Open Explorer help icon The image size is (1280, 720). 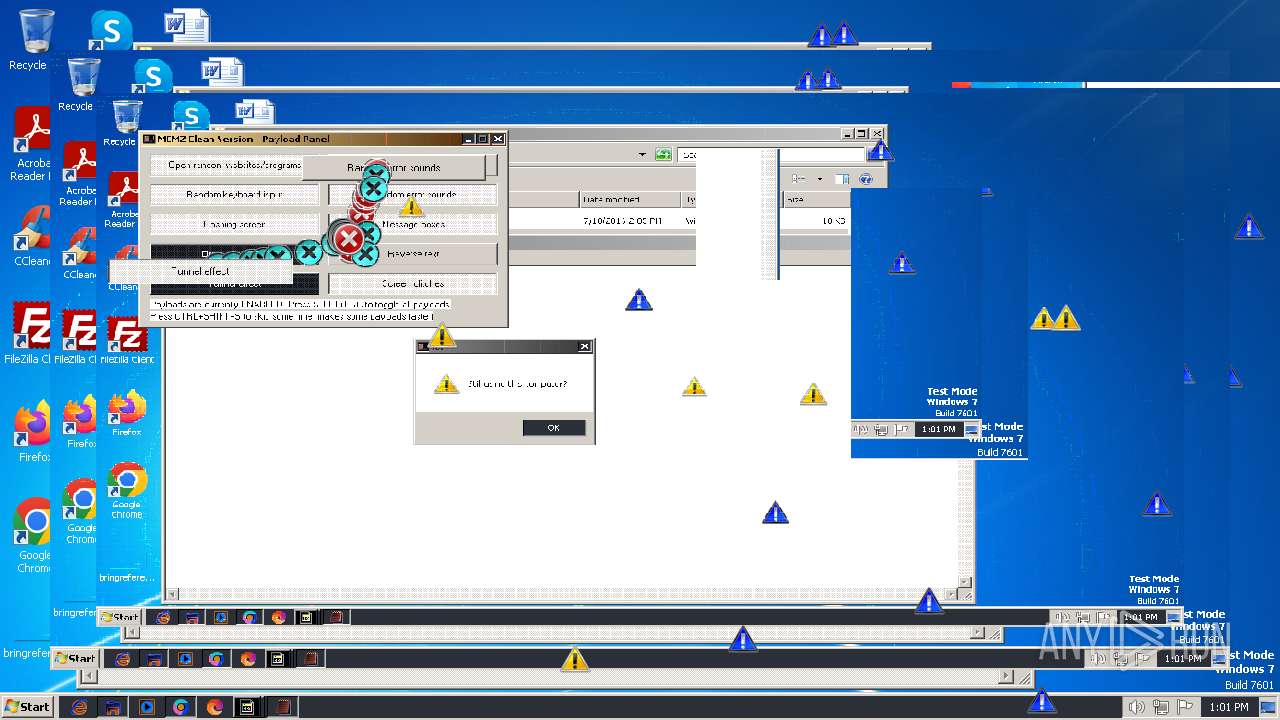(x=866, y=179)
